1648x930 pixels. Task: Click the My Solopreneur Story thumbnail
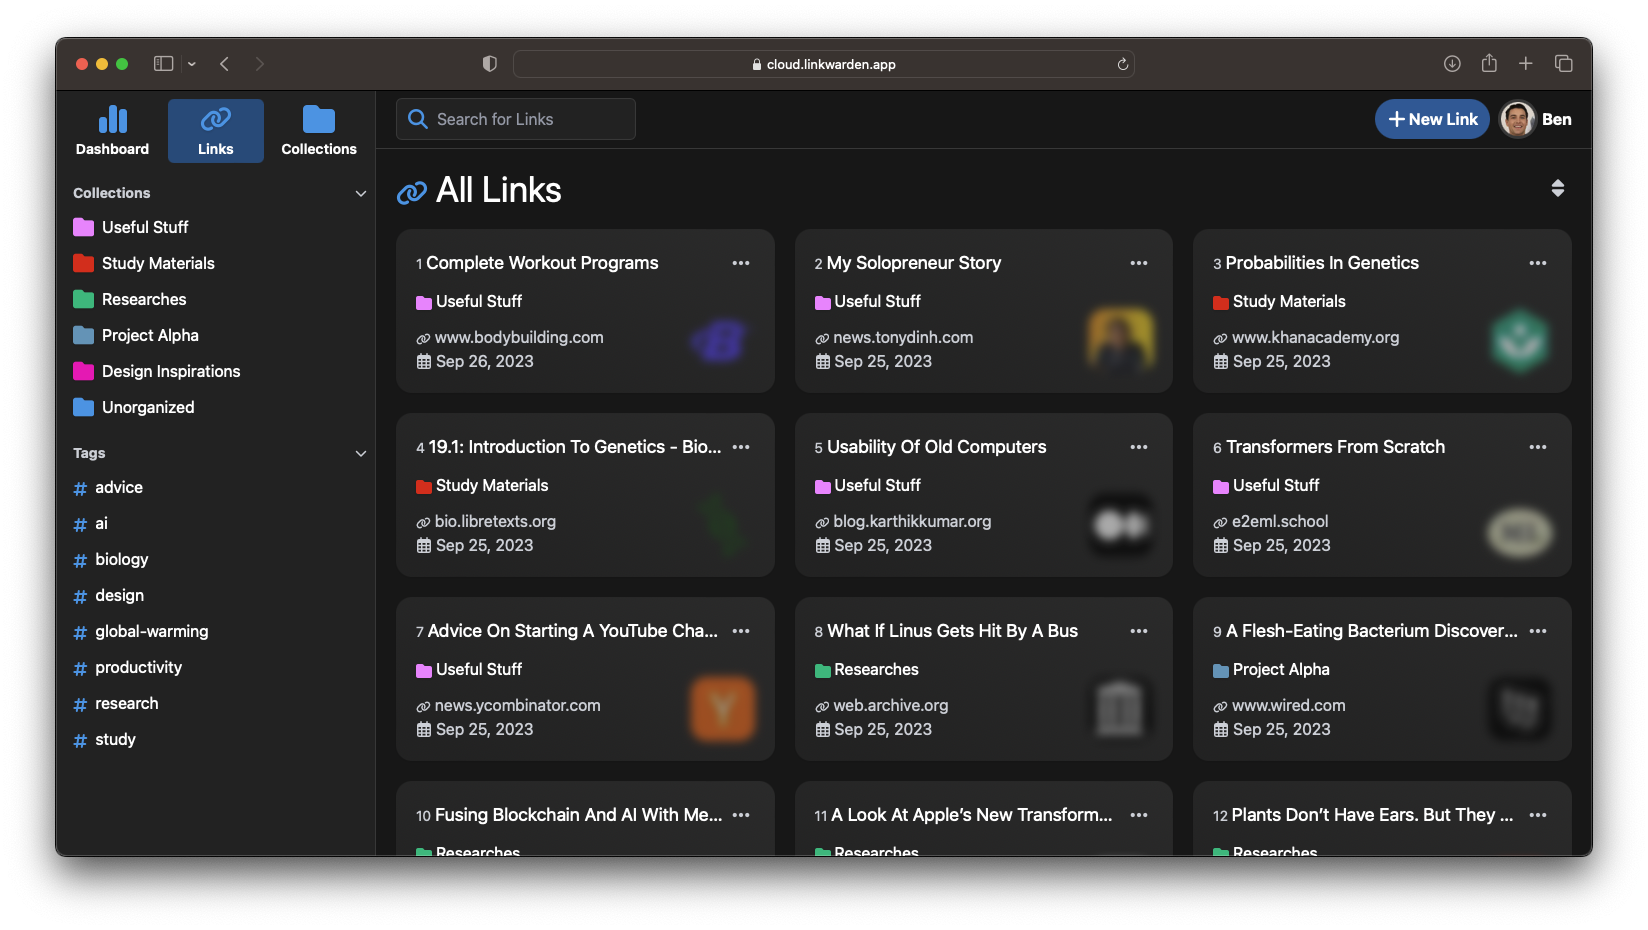[1119, 340]
